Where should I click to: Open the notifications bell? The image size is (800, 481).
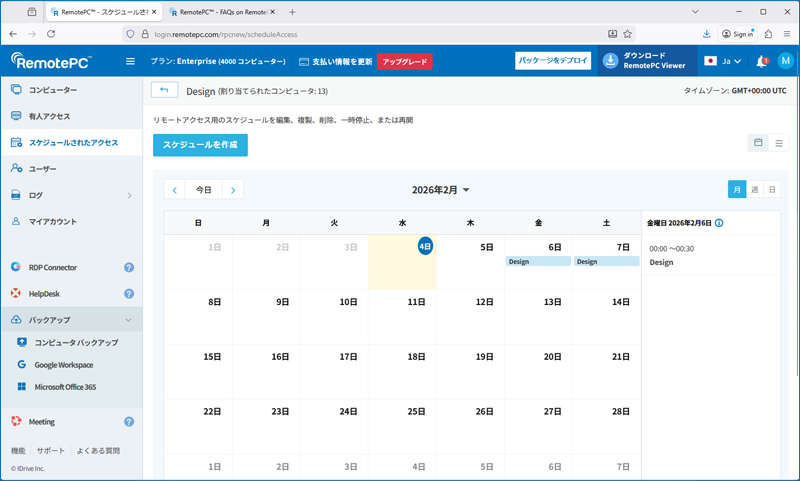click(x=761, y=61)
